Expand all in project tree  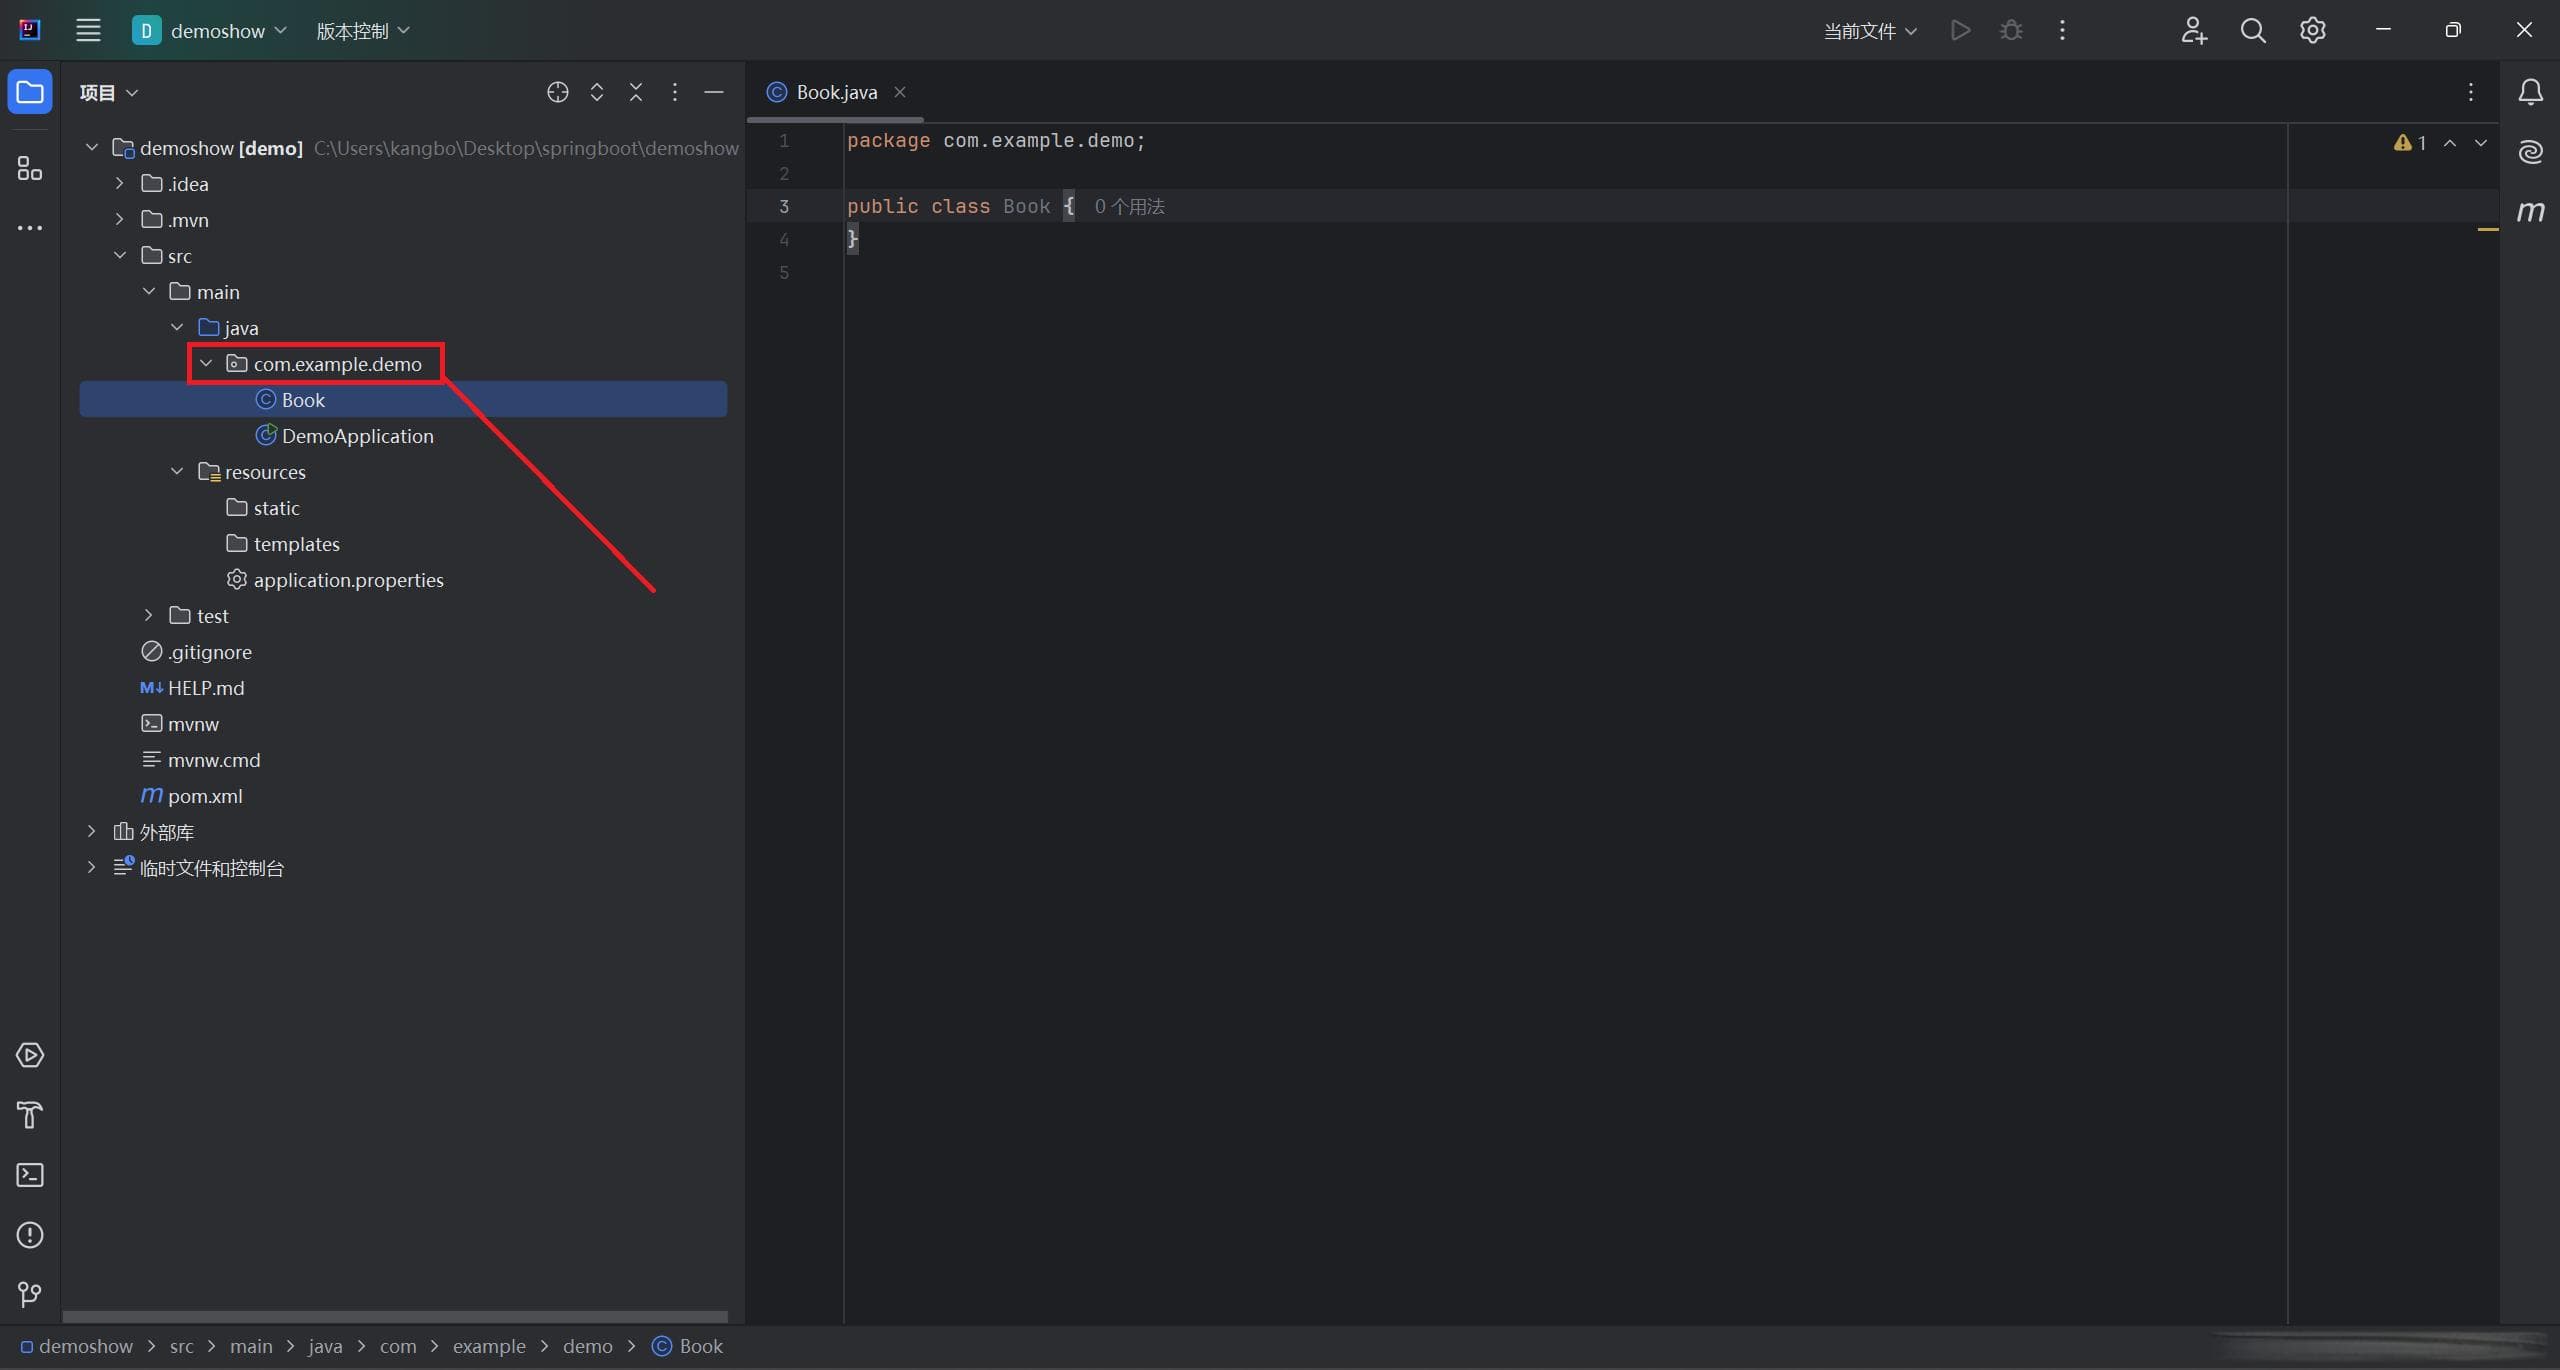pyautogui.click(x=597, y=92)
